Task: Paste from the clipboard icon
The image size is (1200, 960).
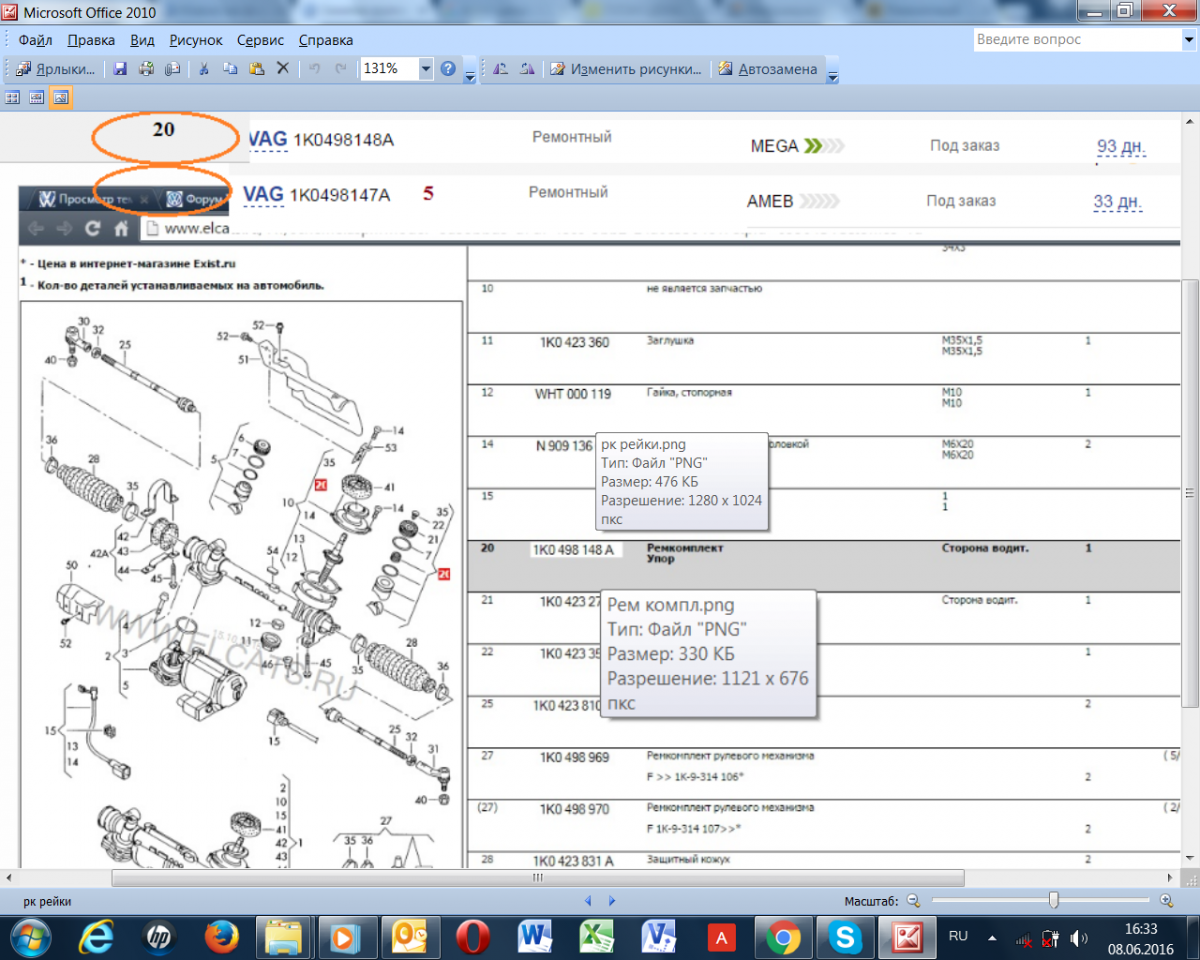Action: coord(256,69)
